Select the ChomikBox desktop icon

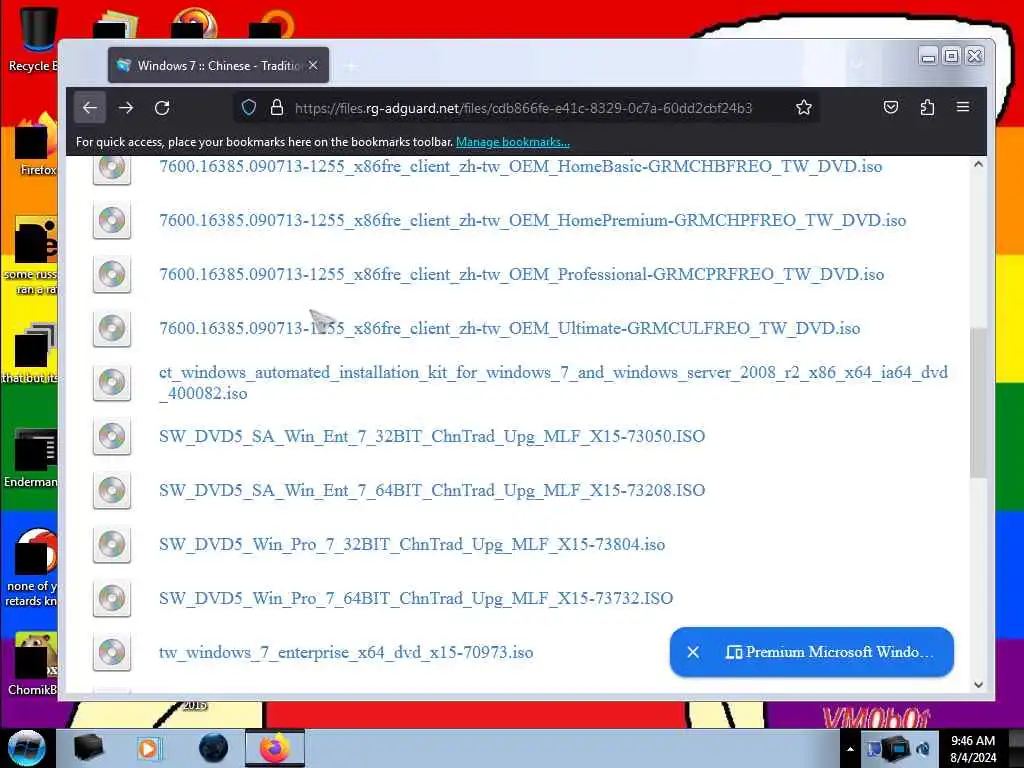tap(31, 665)
